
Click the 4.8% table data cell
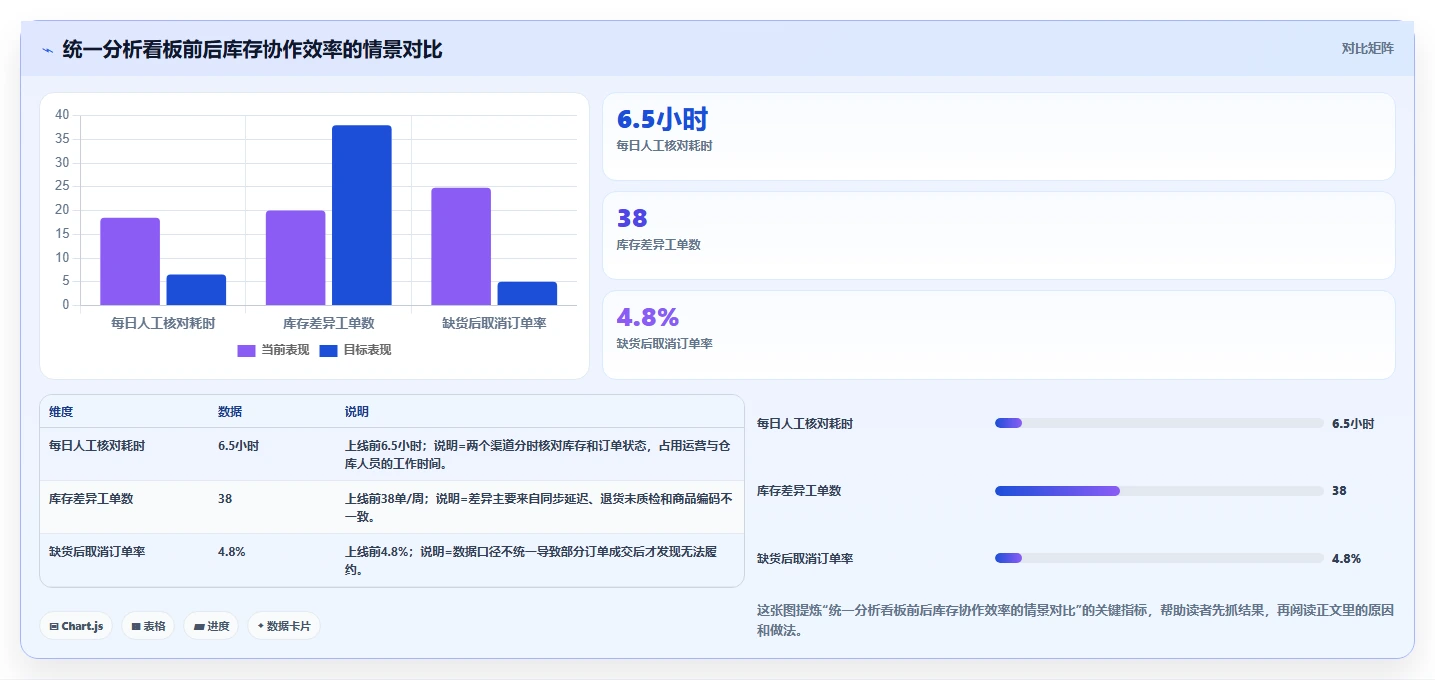pos(231,551)
